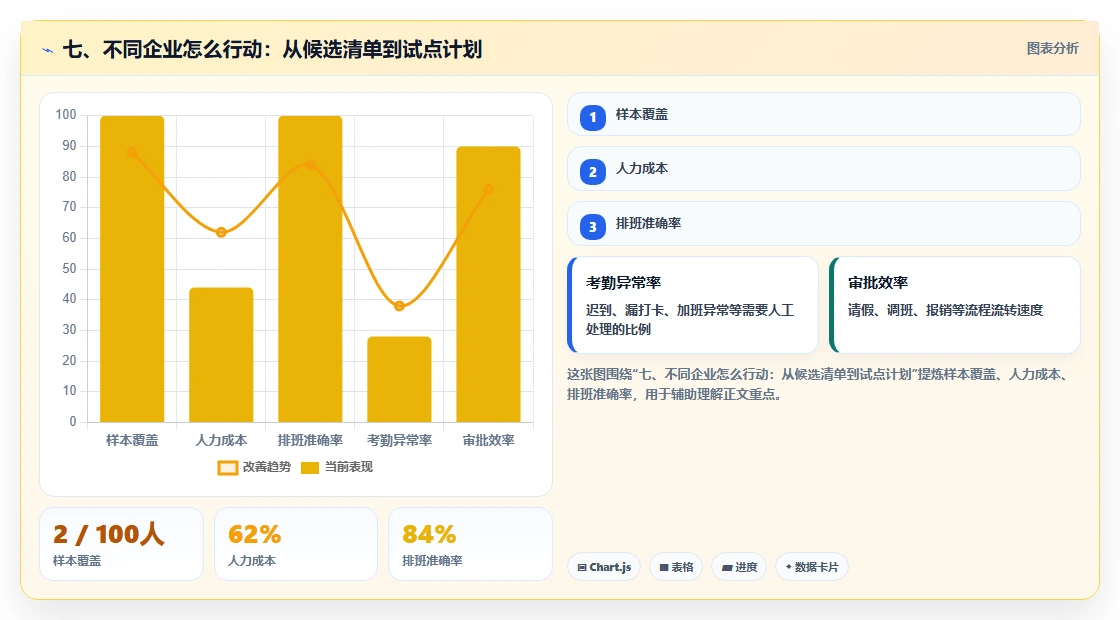
Task: Click the 图表分析 label in header
Action: (x=1052, y=49)
